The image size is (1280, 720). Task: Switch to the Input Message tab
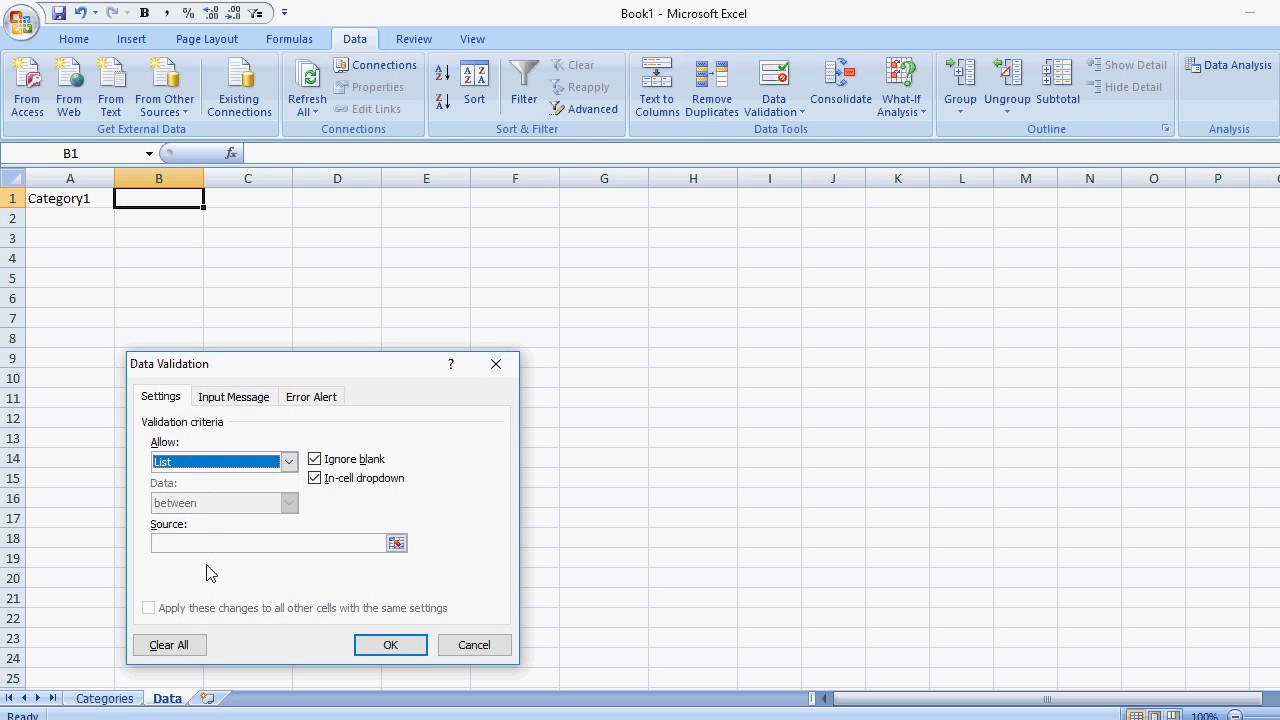coord(233,397)
